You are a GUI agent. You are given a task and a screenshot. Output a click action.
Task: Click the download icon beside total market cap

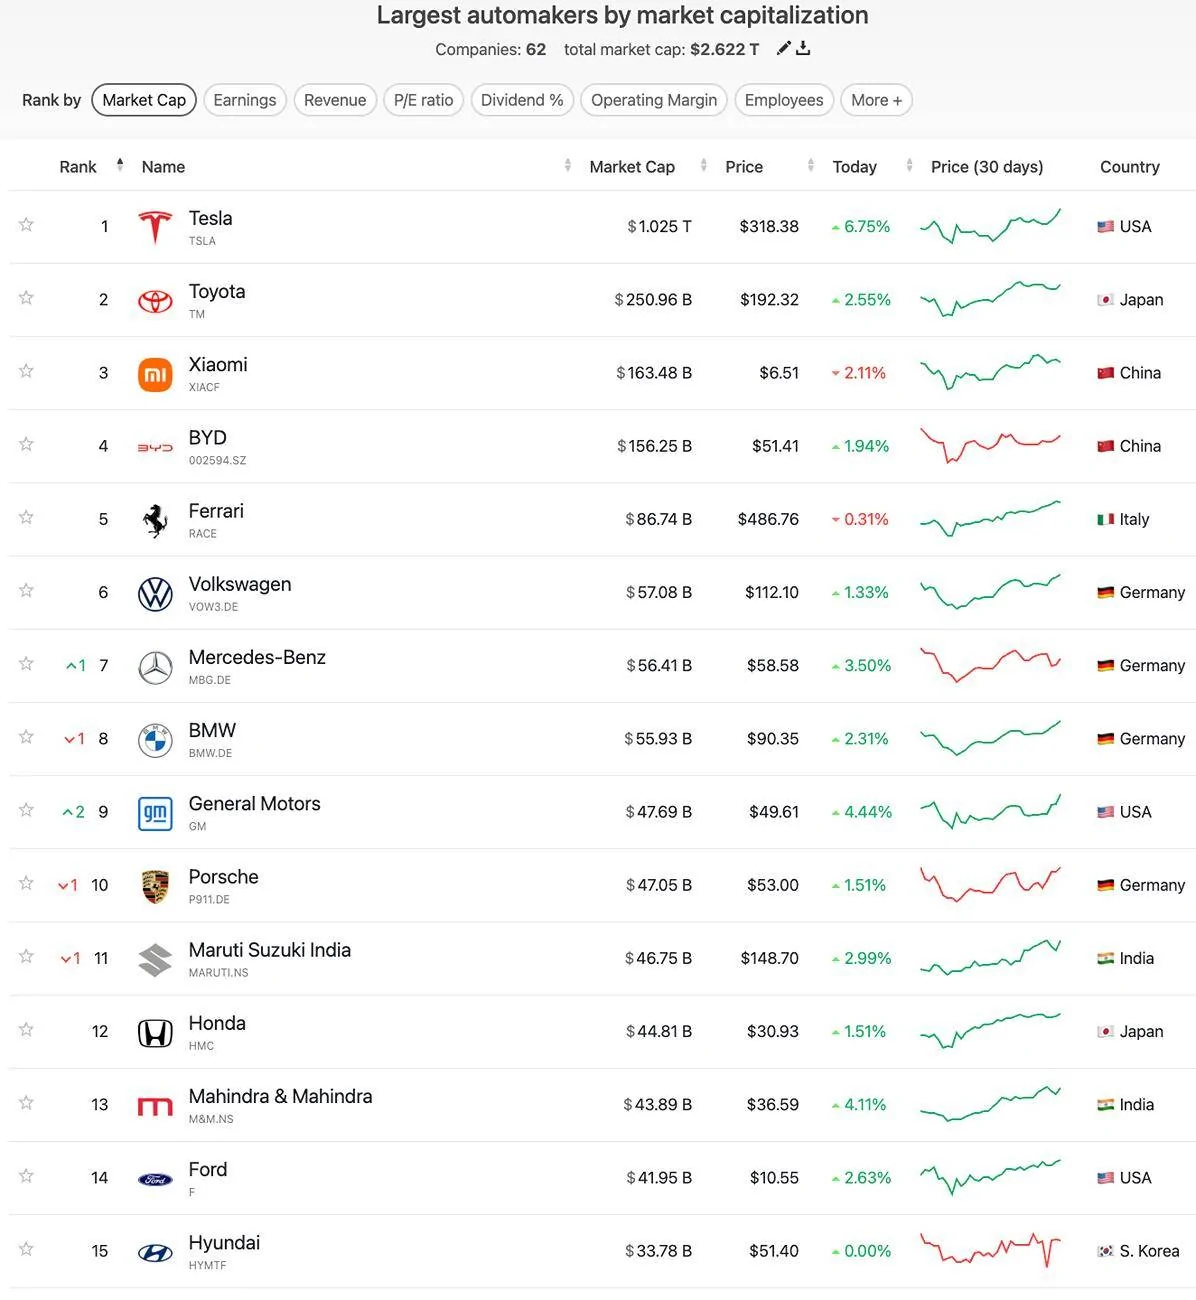[x=803, y=48]
